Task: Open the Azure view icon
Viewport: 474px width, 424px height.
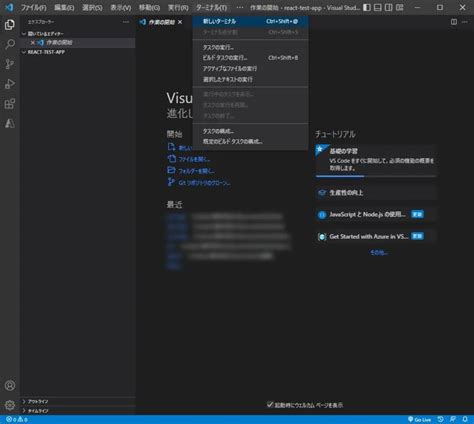Action: tap(10, 123)
